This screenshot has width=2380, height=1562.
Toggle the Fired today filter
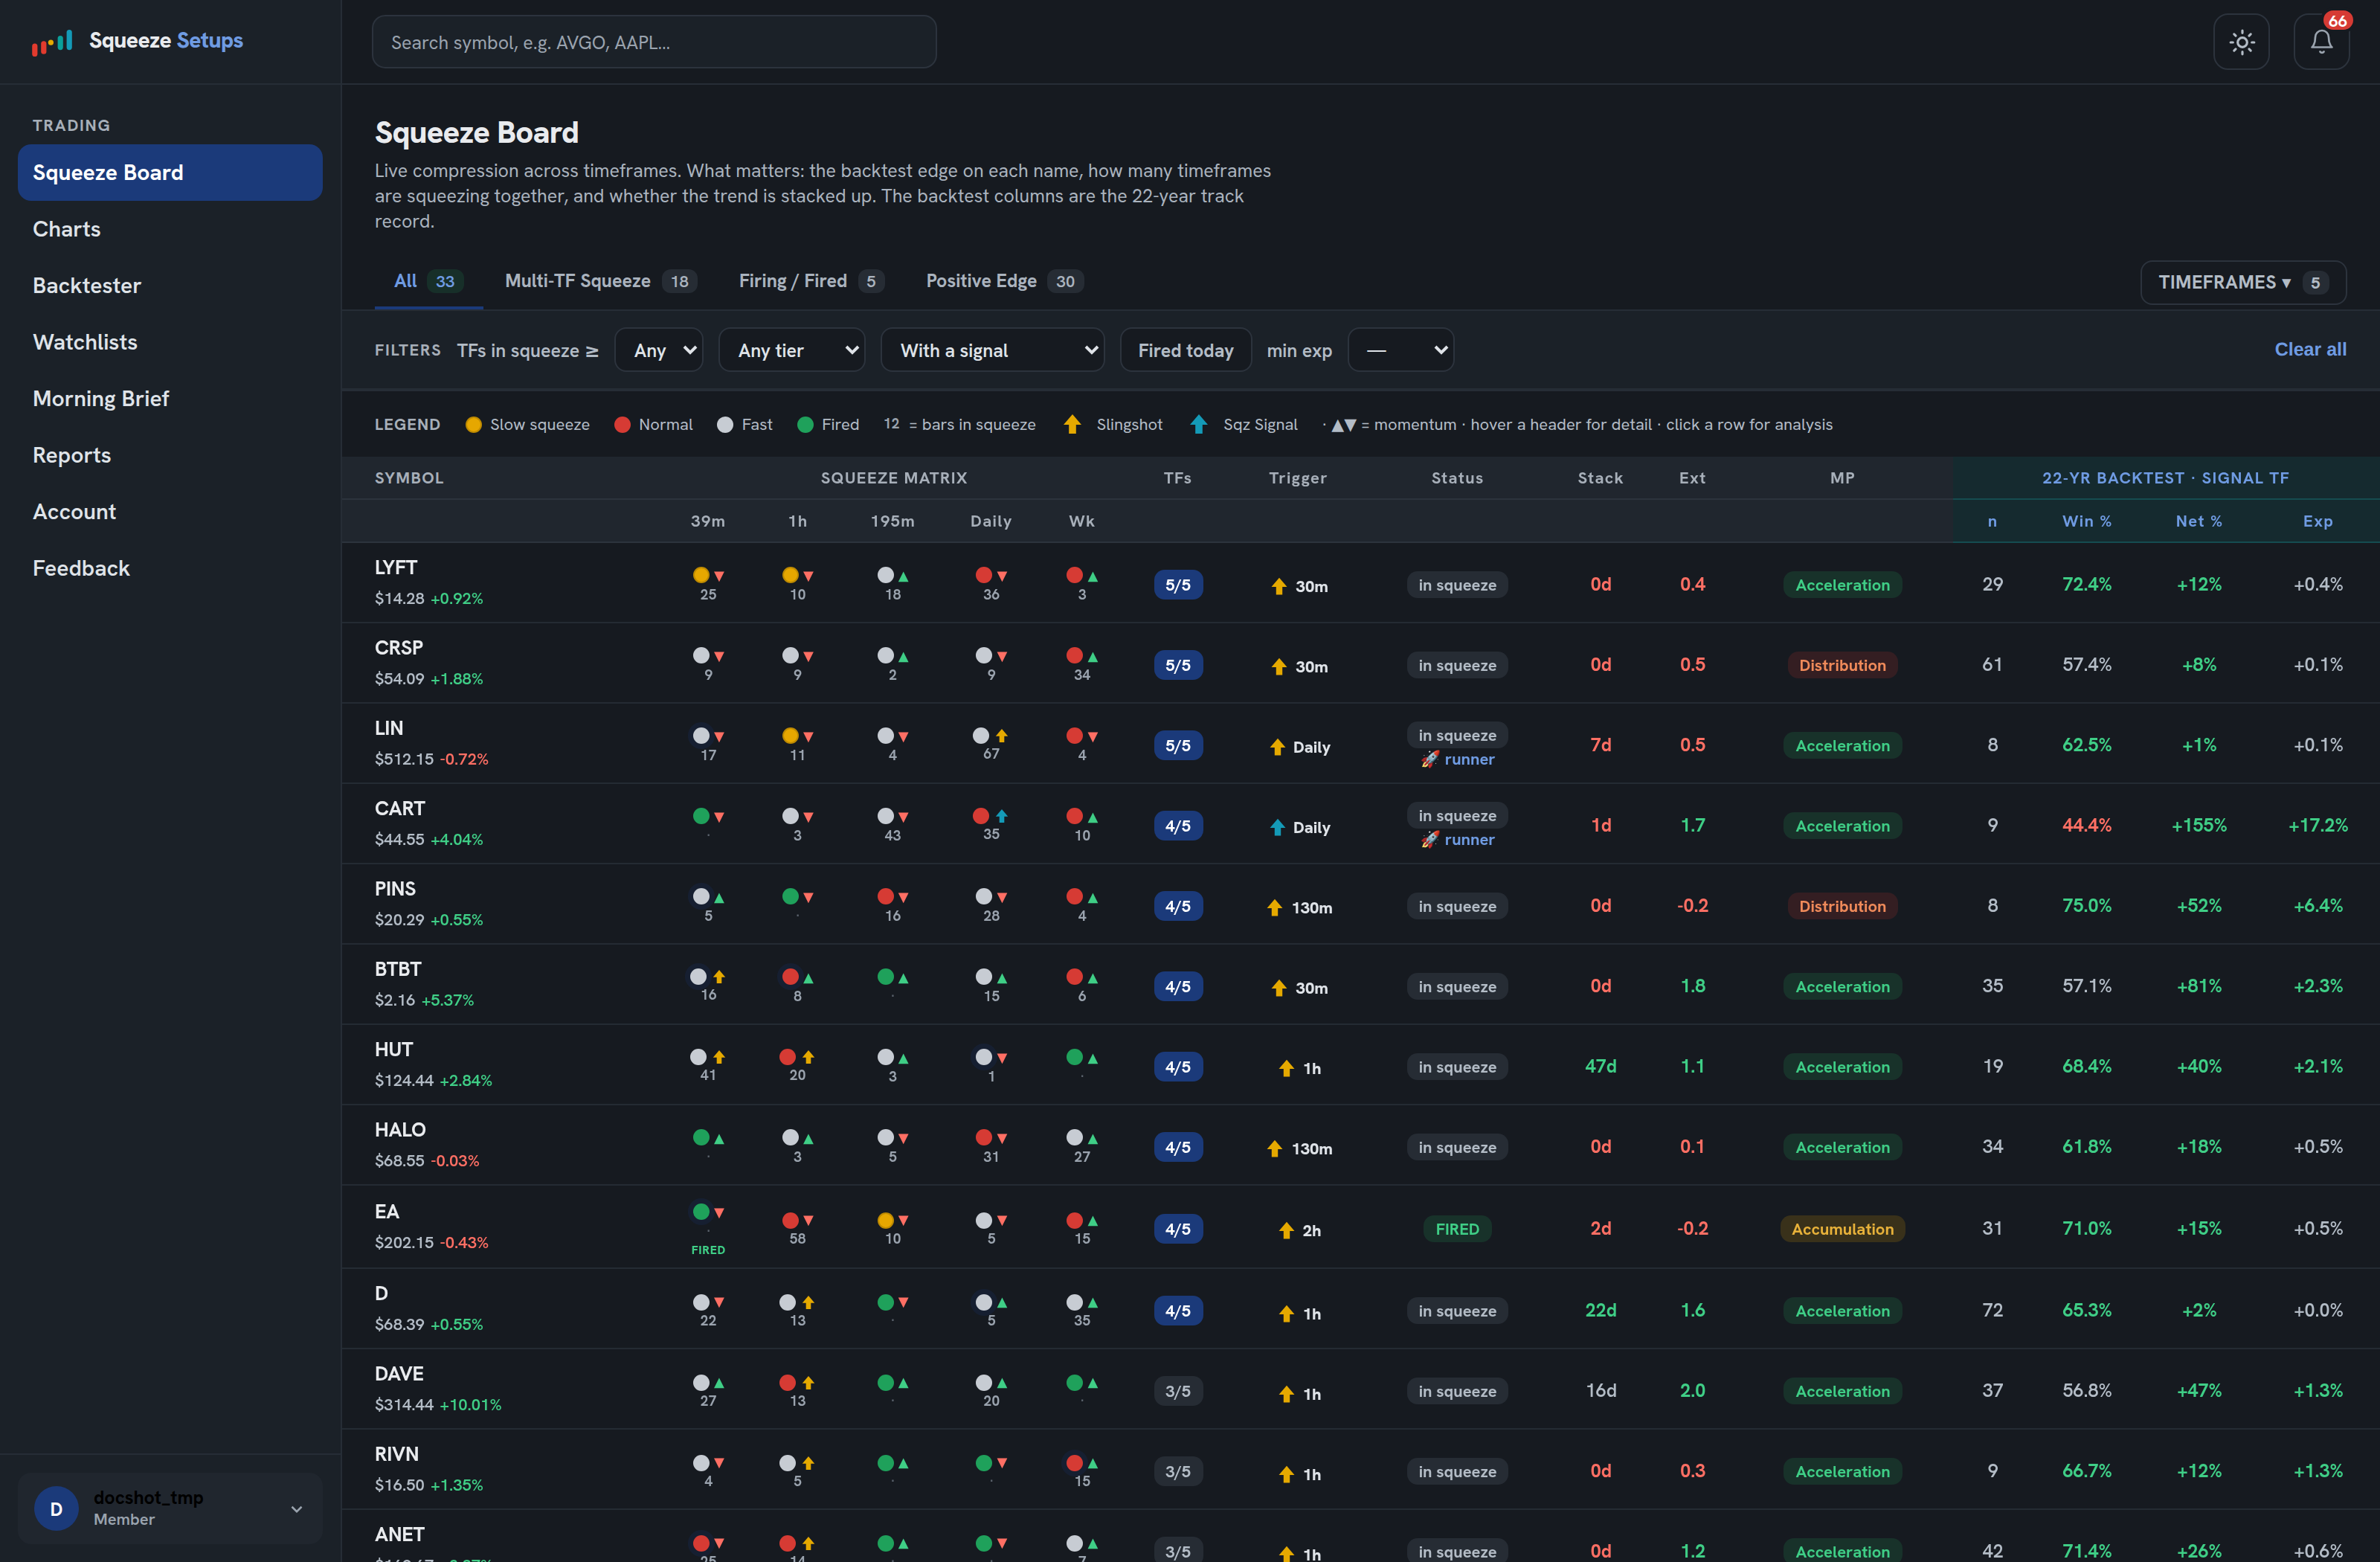pos(1185,350)
